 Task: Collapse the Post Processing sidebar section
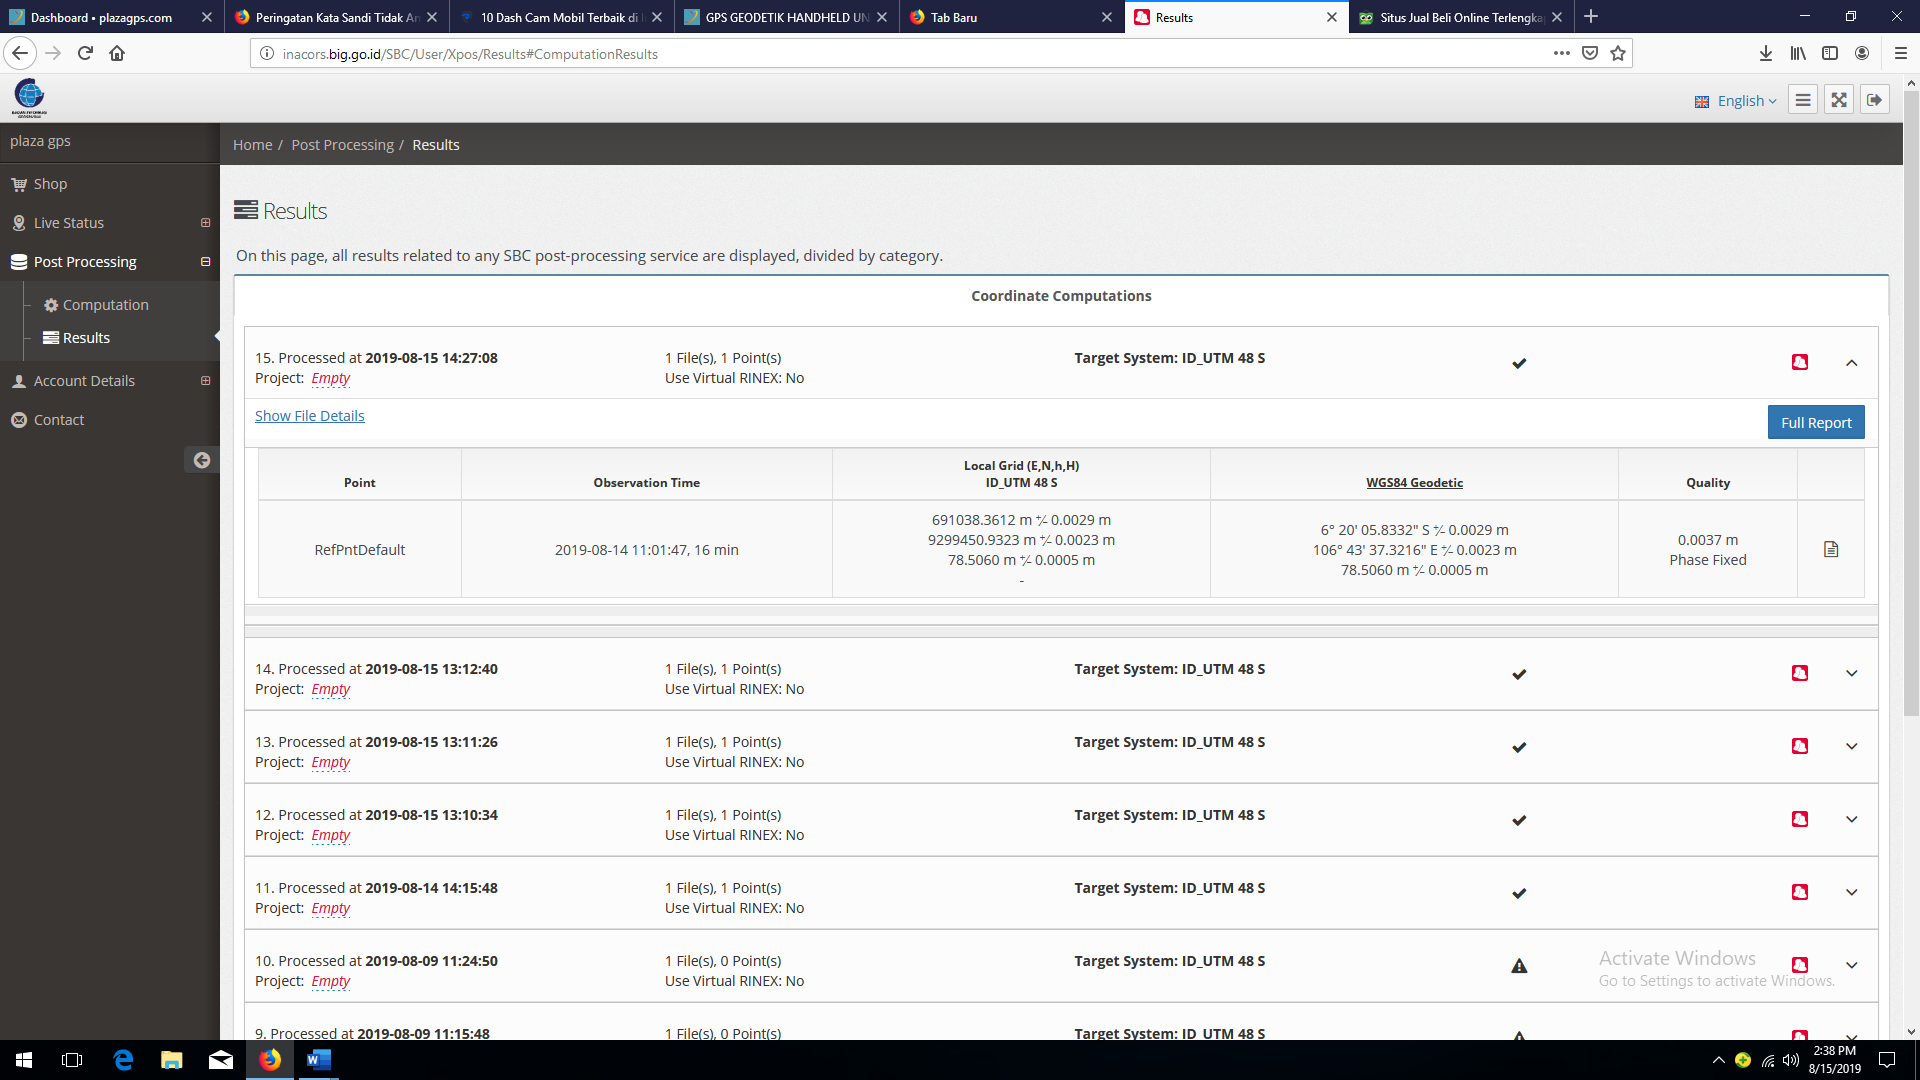point(205,262)
